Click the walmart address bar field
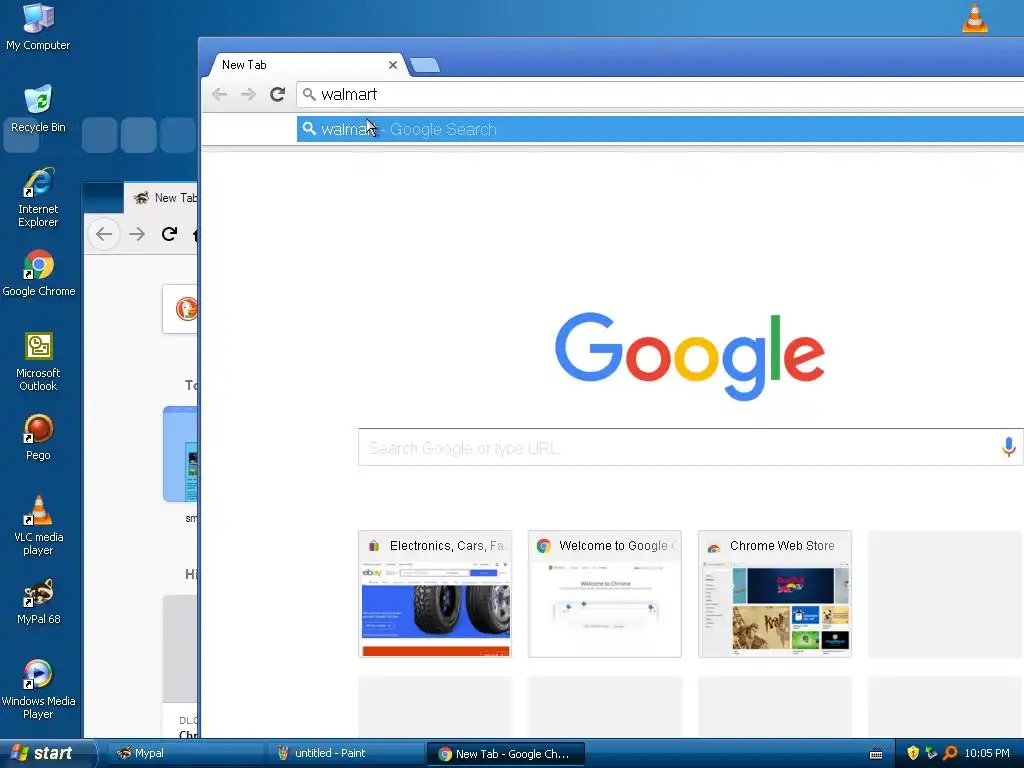1024x768 pixels. click(x=660, y=95)
